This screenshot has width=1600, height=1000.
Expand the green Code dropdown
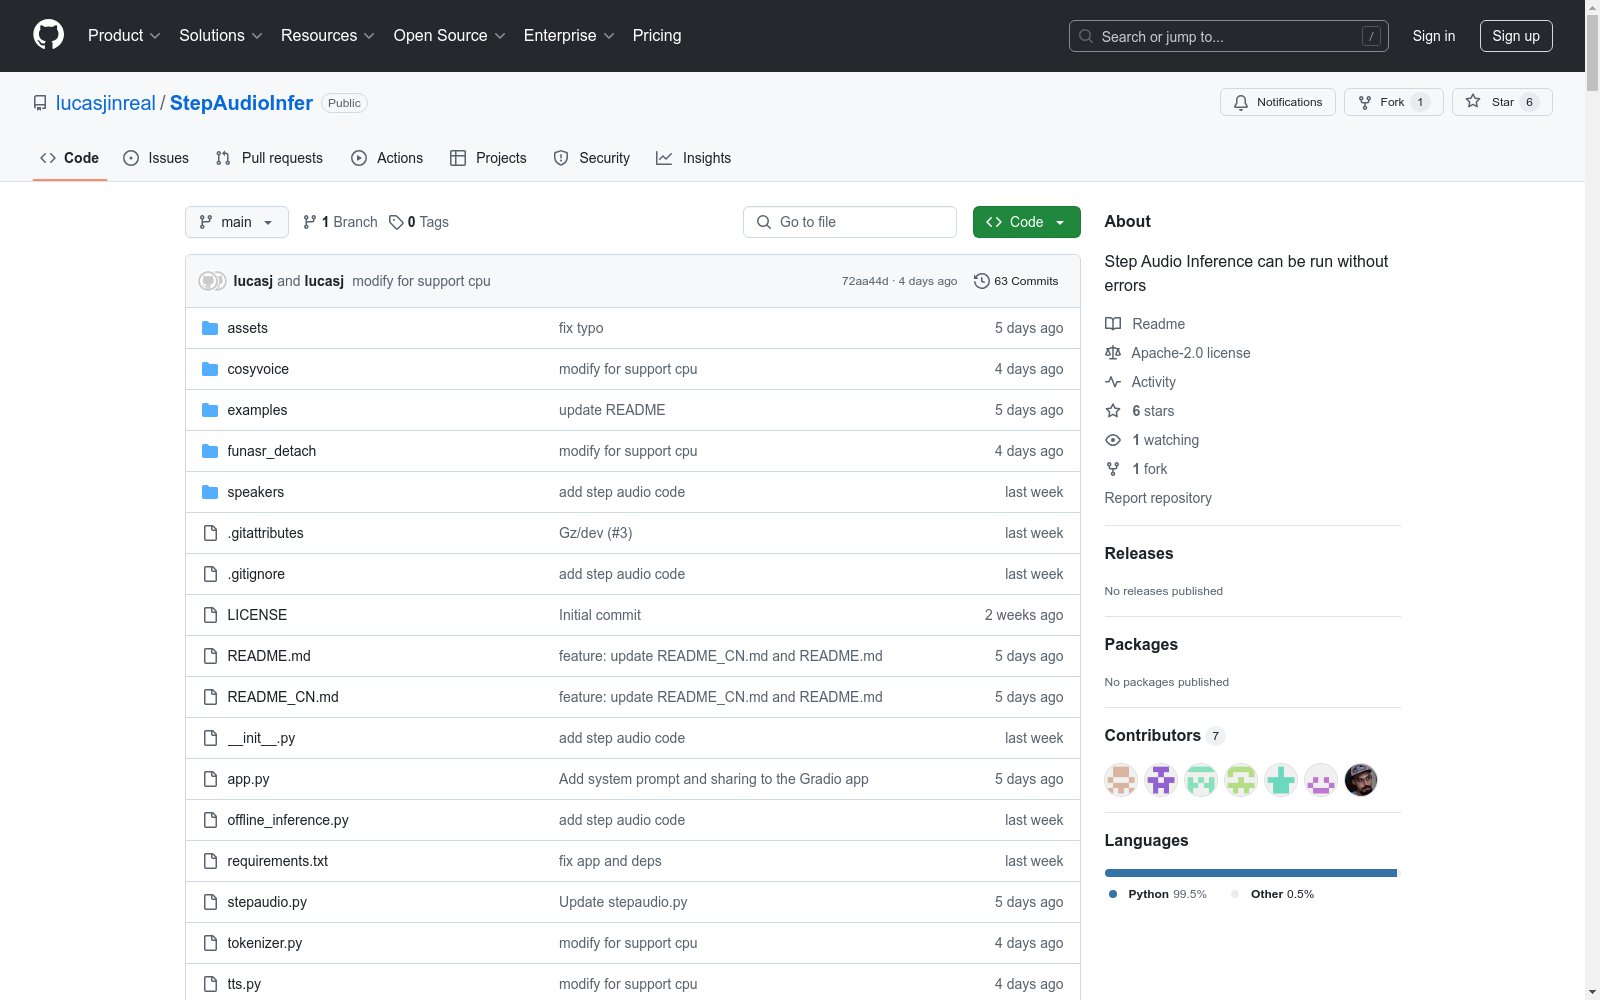(1026, 222)
